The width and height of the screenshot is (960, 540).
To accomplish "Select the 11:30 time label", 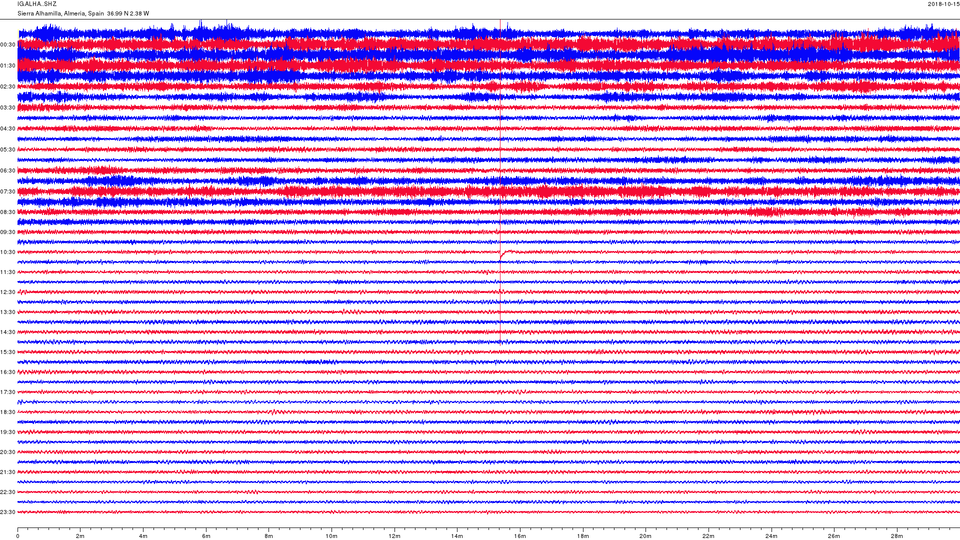I will (x=8, y=272).
